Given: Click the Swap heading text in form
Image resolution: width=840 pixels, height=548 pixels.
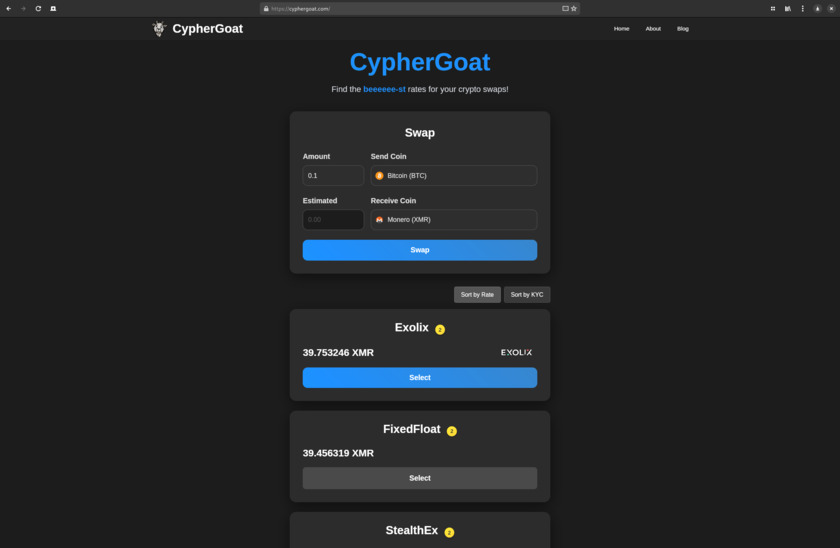Looking at the screenshot, I should tap(420, 133).
